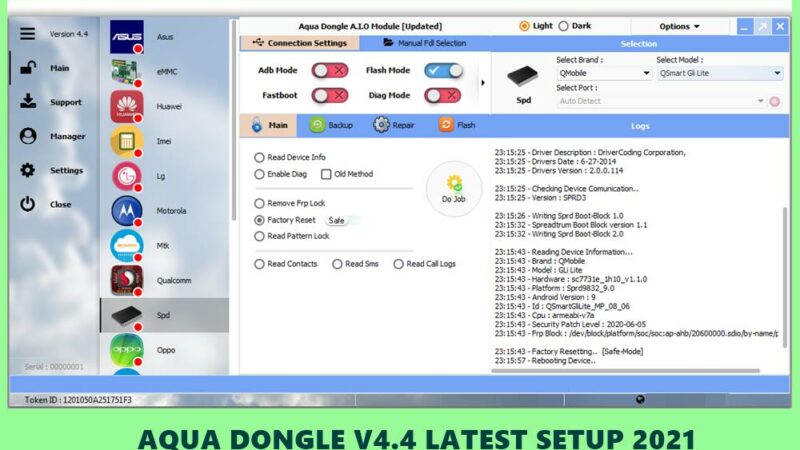Click the Manager label in sidebar
This screenshot has height=450, width=800.
67,136
